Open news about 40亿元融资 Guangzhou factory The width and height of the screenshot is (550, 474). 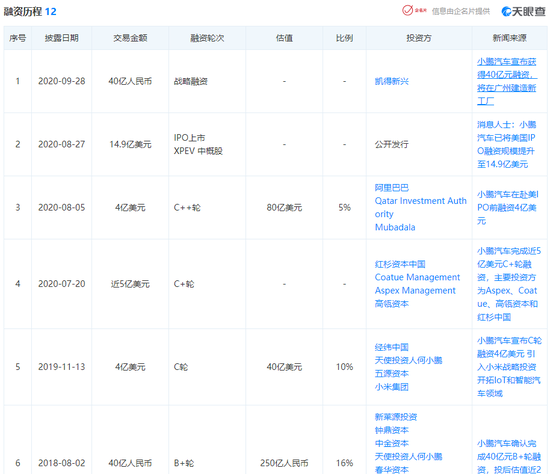(507, 81)
